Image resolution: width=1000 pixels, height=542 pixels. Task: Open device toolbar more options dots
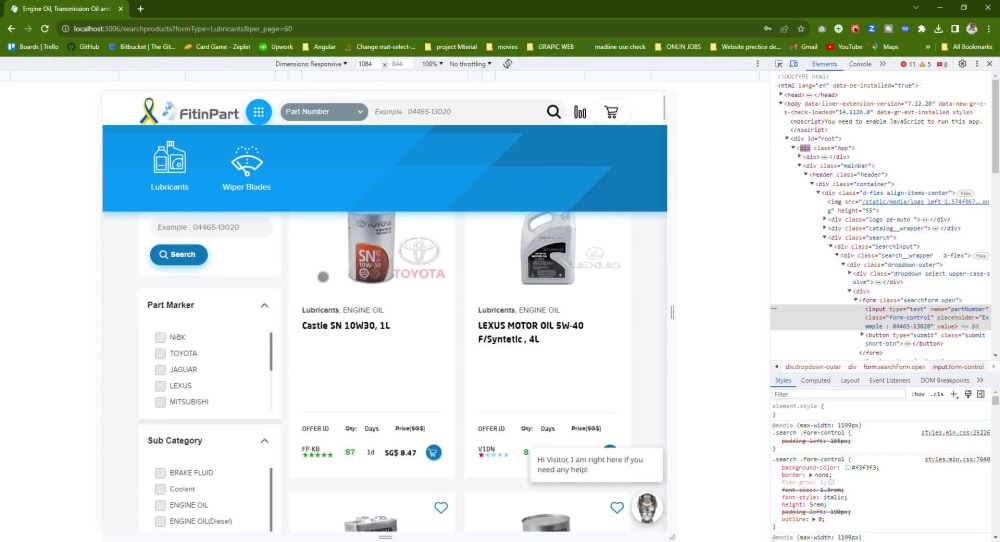click(x=758, y=64)
